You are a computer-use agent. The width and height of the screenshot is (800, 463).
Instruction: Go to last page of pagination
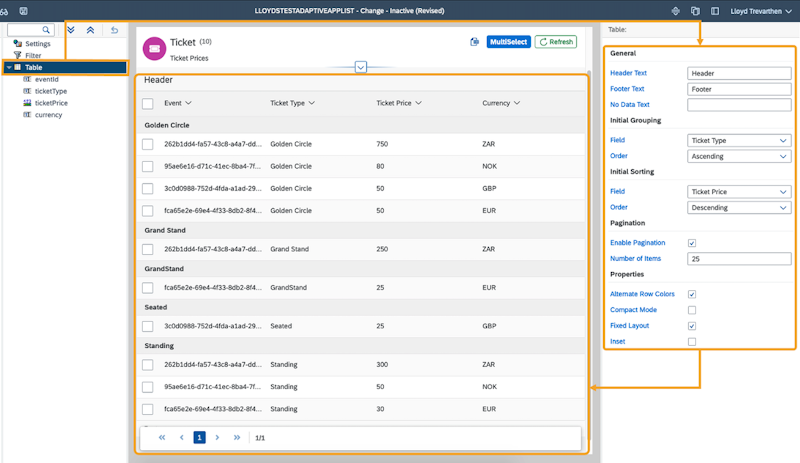pos(237,437)
